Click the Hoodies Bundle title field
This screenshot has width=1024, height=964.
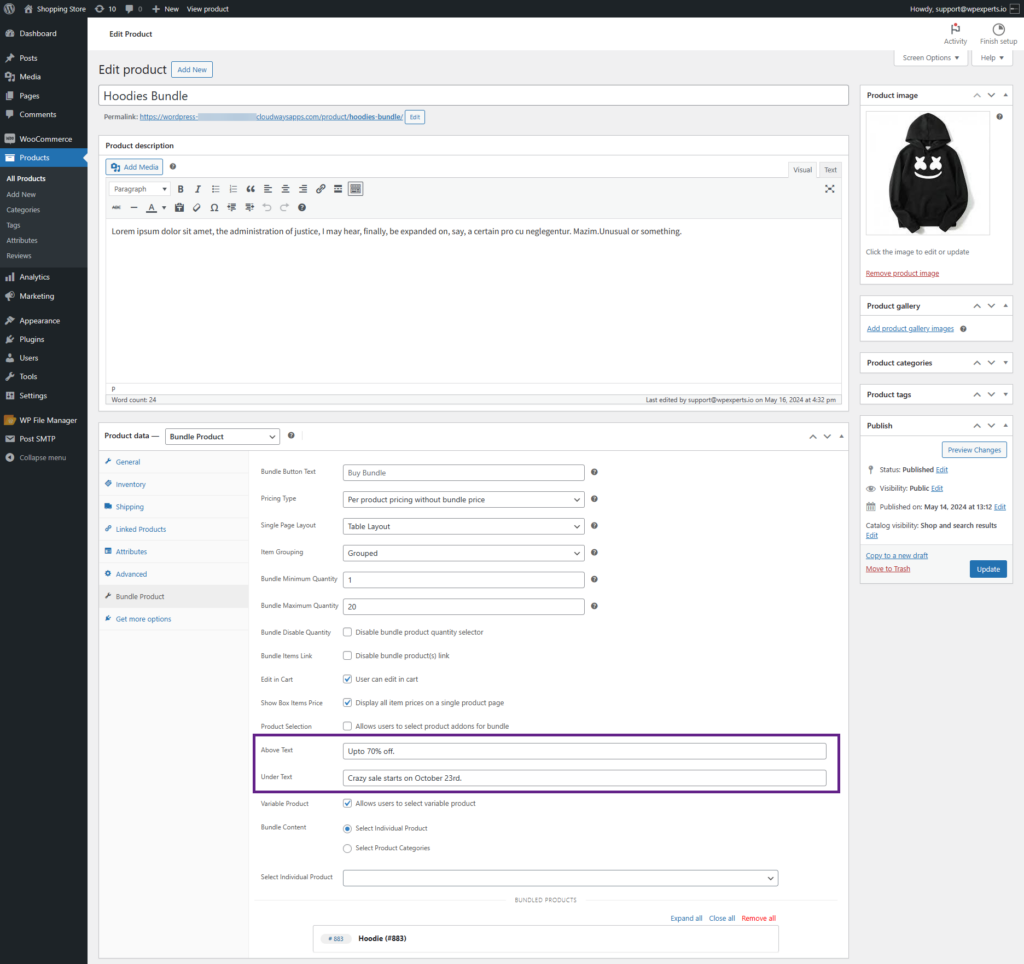(473, 96)
